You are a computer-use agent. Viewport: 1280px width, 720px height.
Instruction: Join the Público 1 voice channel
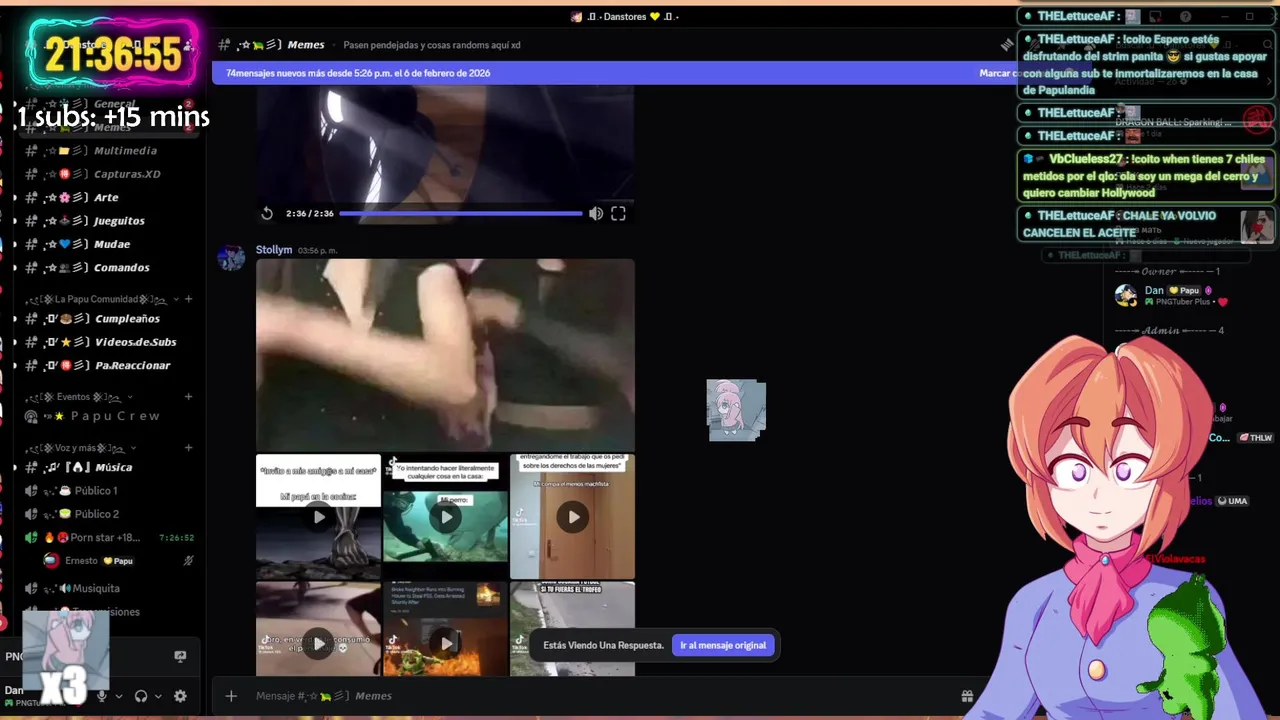pos(110,491)
